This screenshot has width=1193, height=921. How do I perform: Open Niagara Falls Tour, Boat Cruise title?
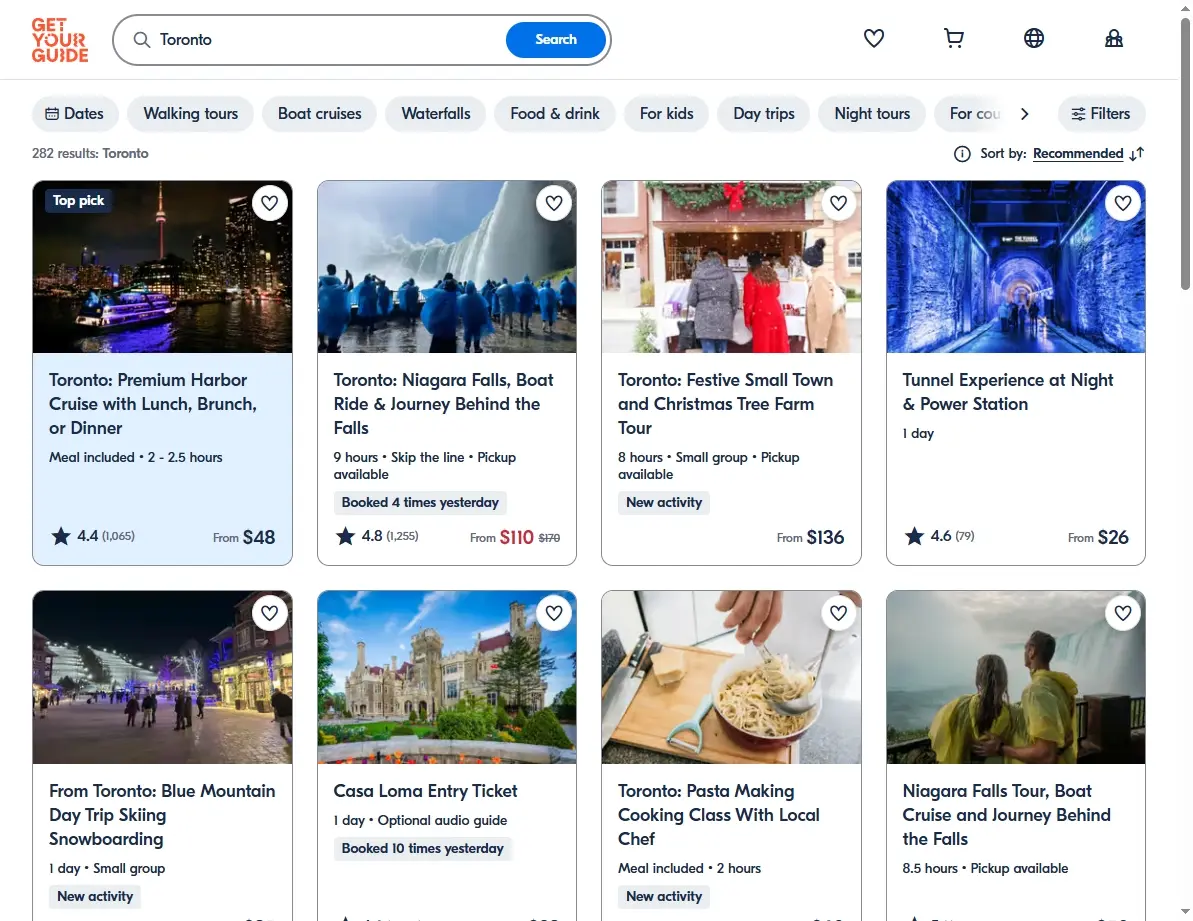(x=1006, y=815)
